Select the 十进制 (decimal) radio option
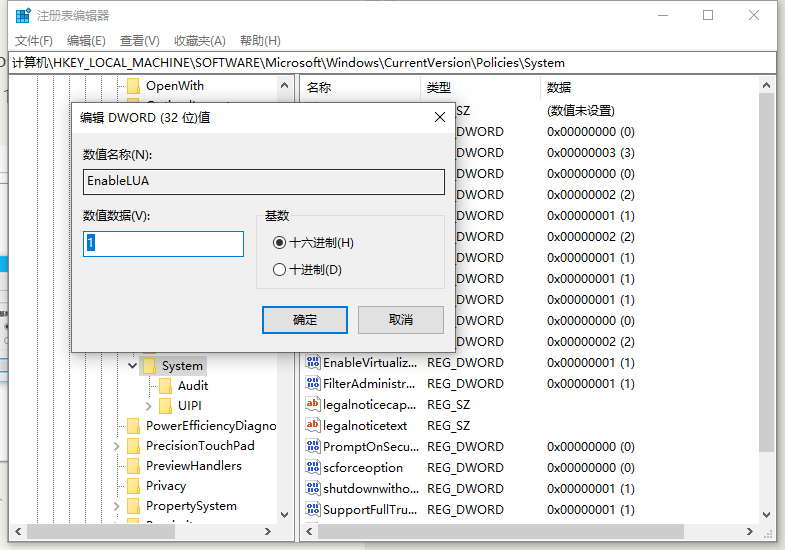785x550 pixels. click(x=279, y=270)
